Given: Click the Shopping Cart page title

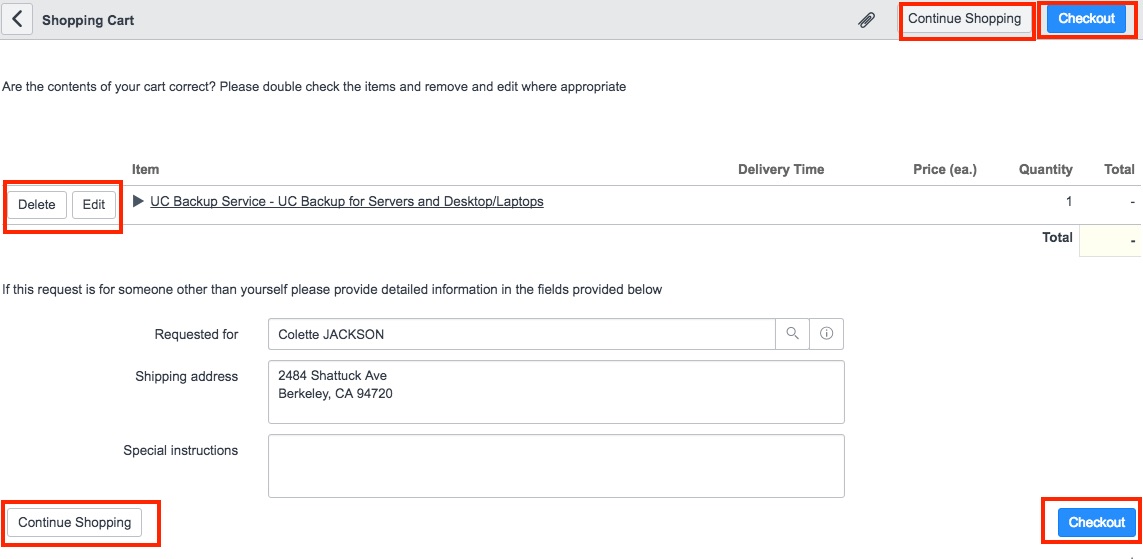Looking at the screenshot, I should point(88,20).
